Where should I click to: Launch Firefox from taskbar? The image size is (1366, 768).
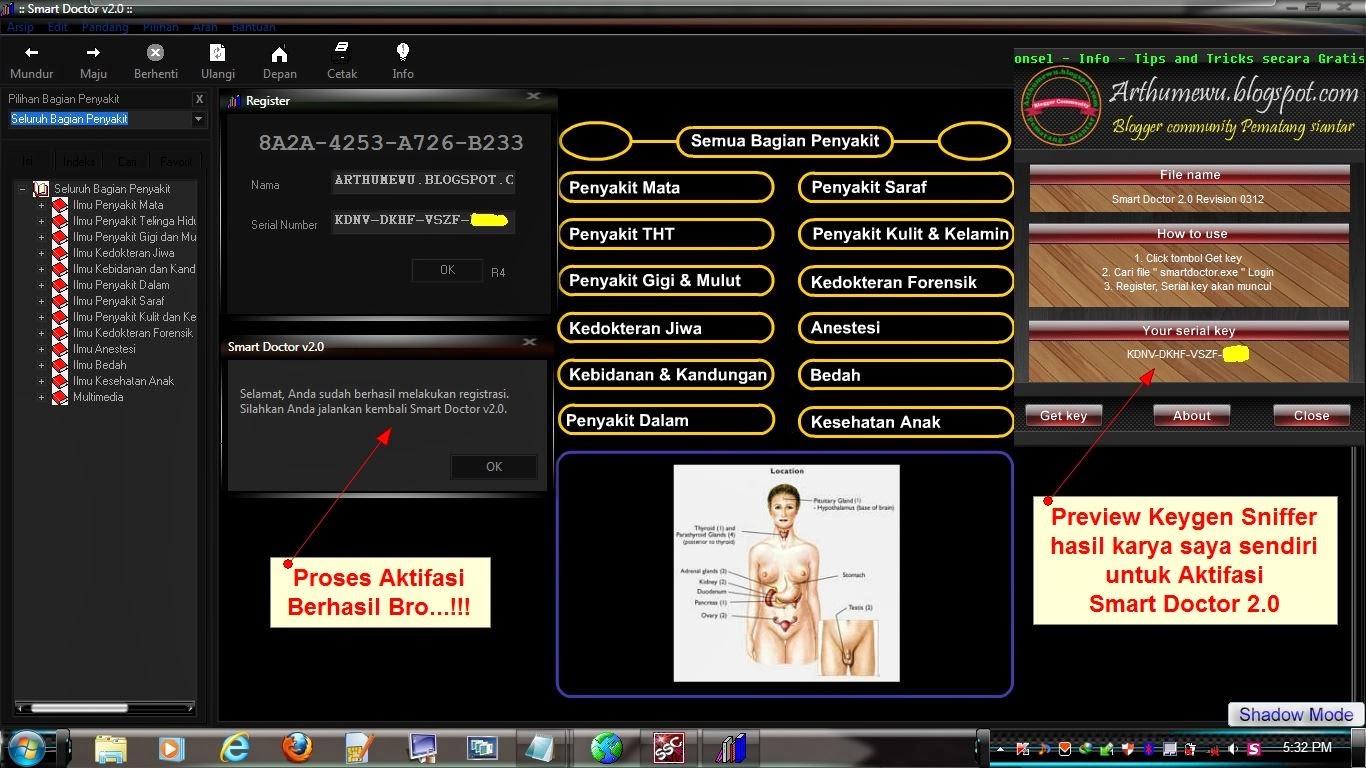click(297, 748)
